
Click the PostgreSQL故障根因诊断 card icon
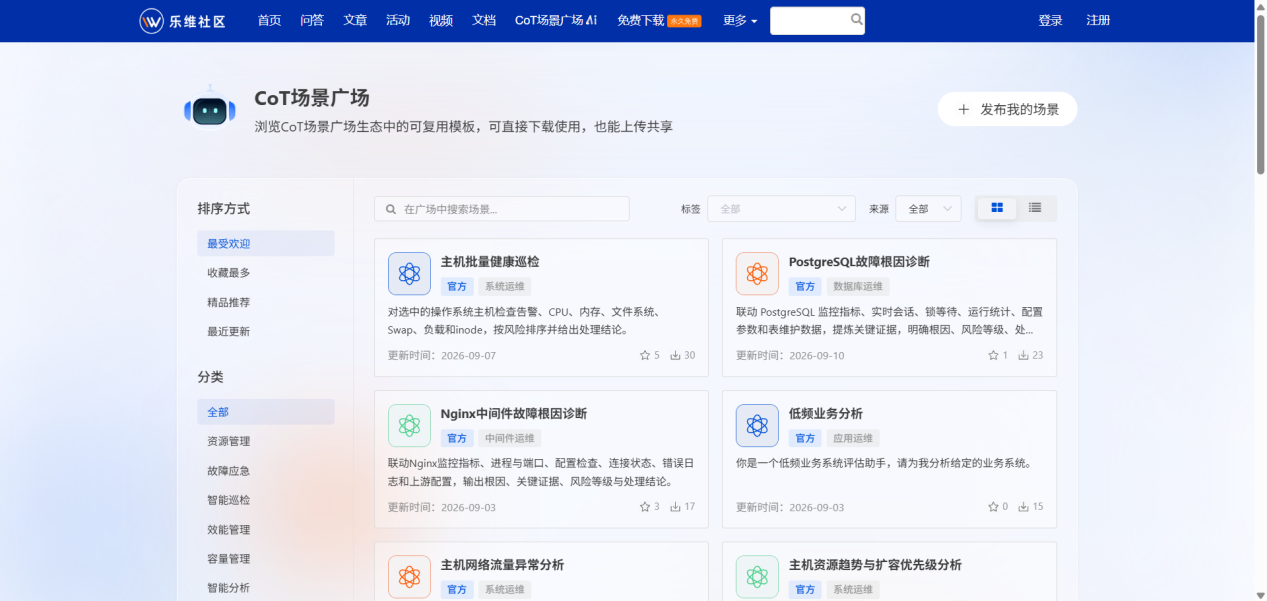pyautogui.click(x=757, y=273)
